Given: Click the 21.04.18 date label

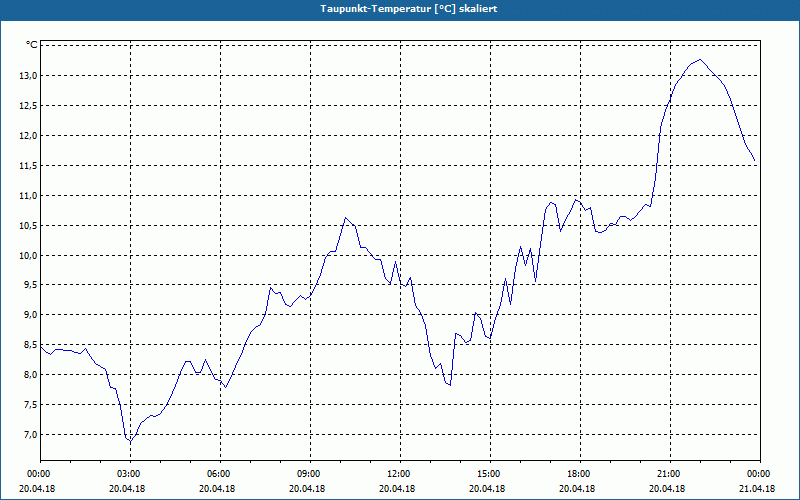Looking at the screenshot, I should click(x=757, y=489).
